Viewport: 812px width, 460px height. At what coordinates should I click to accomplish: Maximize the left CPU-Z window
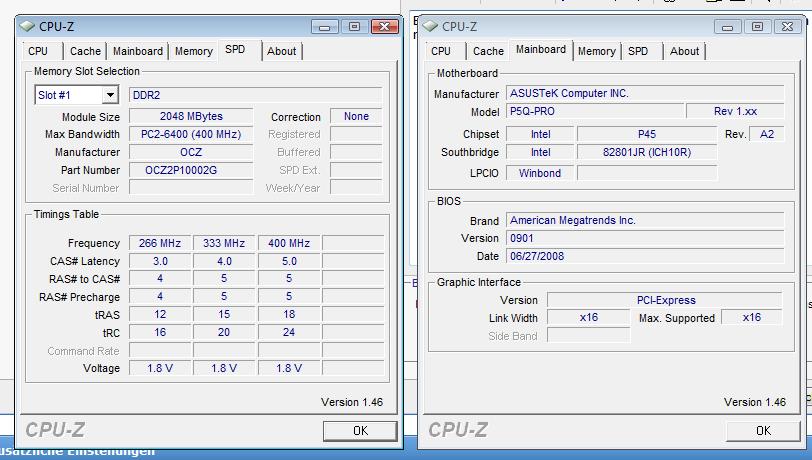[355, 26]
